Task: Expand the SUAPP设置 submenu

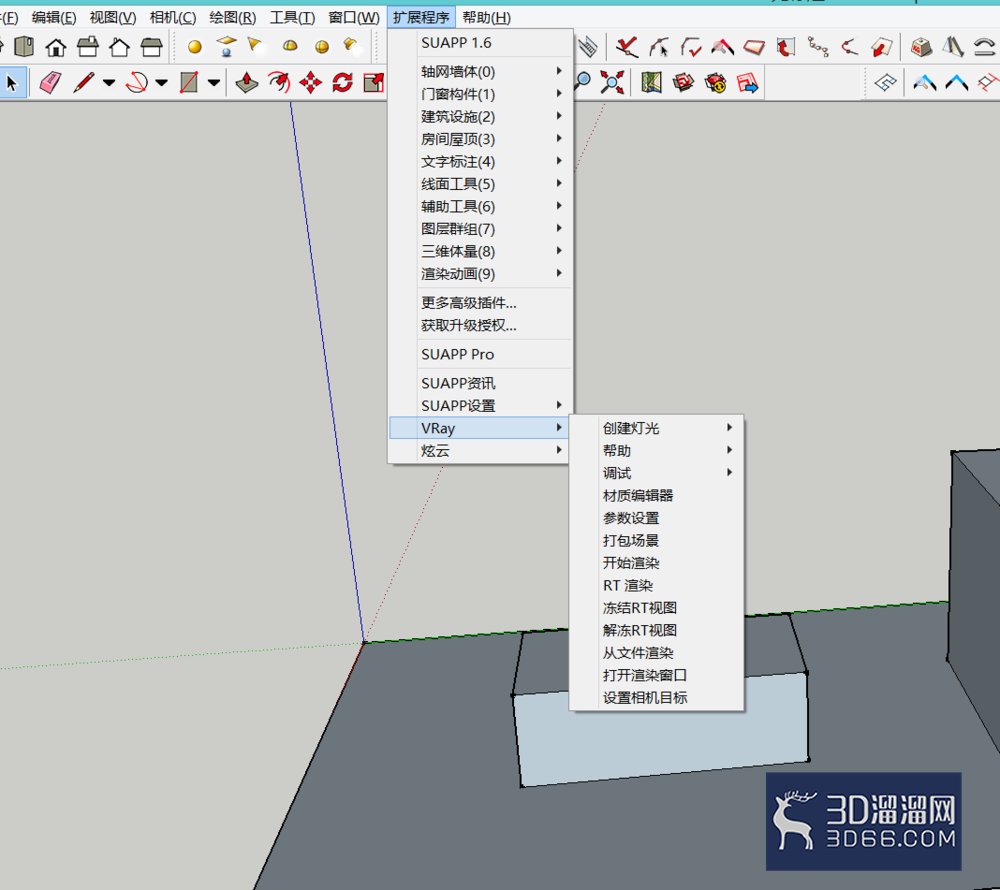Action: [x=480, y=405]
